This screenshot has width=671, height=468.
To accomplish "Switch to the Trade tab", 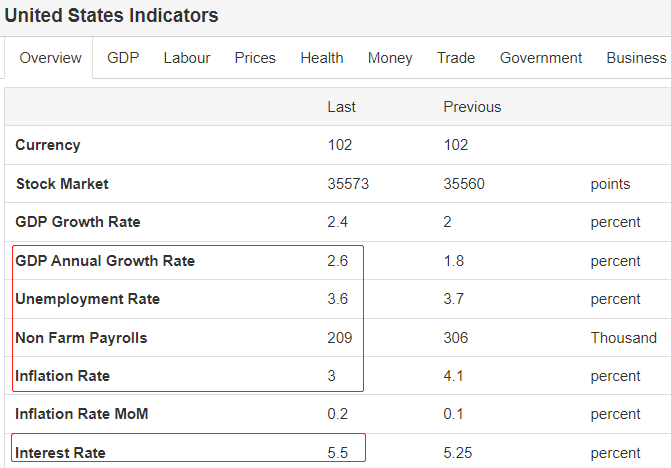I will [456, 58].
